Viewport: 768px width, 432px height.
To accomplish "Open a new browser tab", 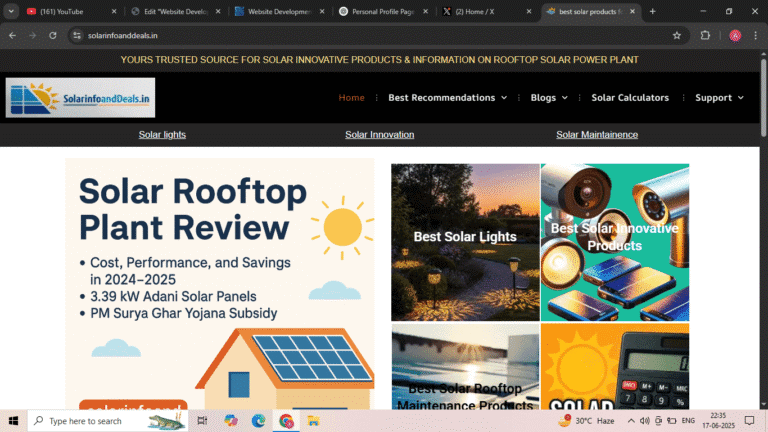I will (x=653, y=11).
